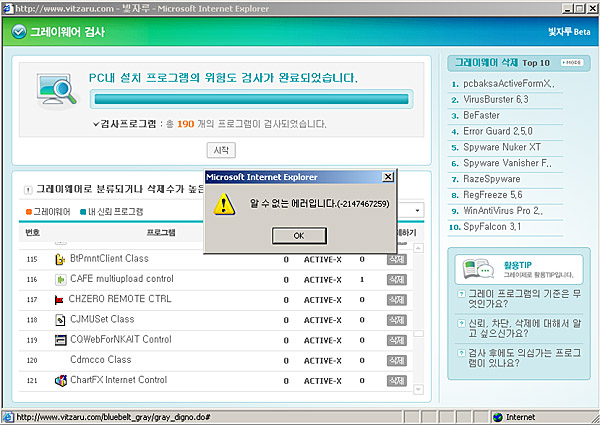
Task: Select the CJMUSet Class program name
Action: click(x=102, y=319)
